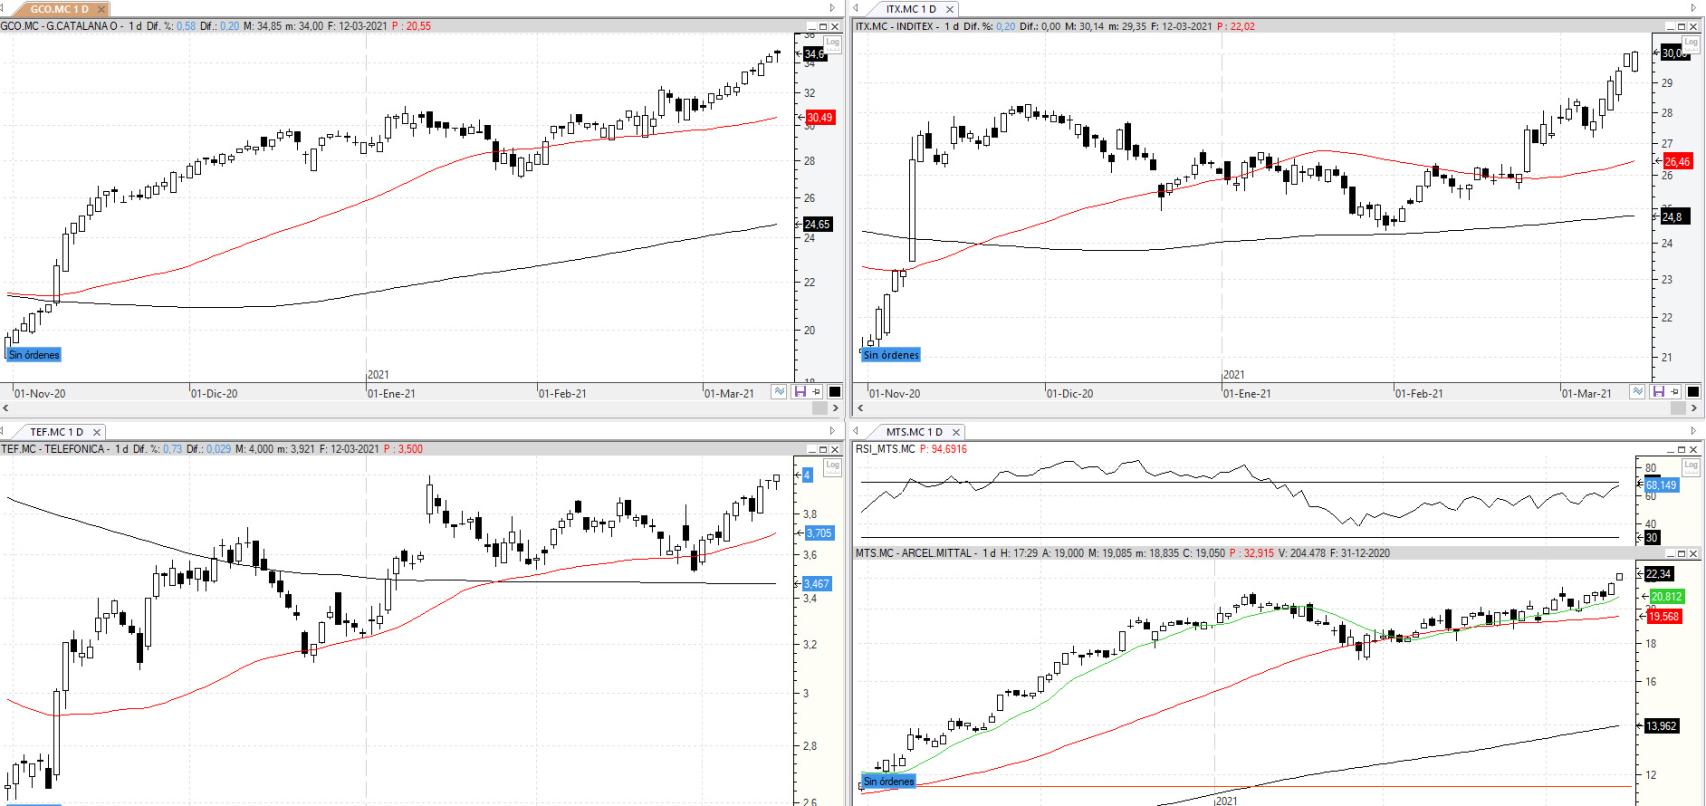Click the pin icon in GCO.MC chart
The height and width of the screenshot is (806, 1706).
click(816, 392)
